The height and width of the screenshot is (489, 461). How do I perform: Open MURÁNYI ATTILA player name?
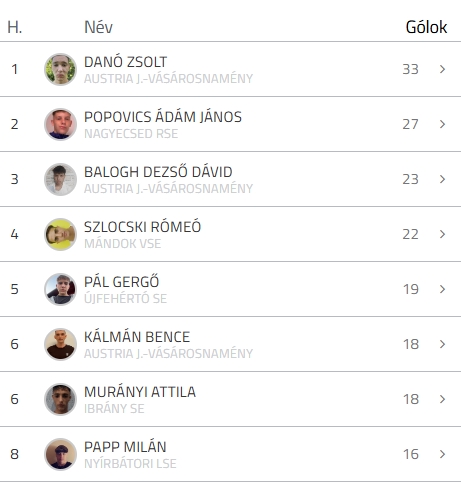click(140, 392)
